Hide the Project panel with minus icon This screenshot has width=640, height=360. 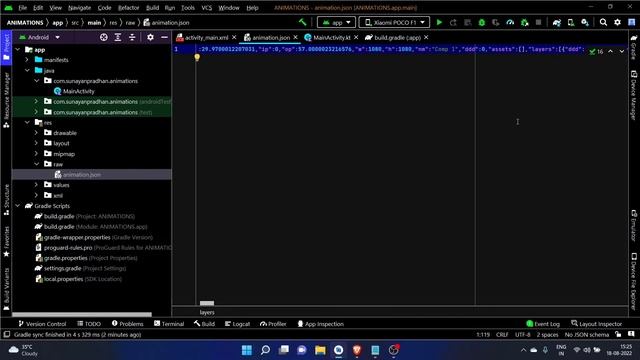pyautogui.click(x=164, y=37)
